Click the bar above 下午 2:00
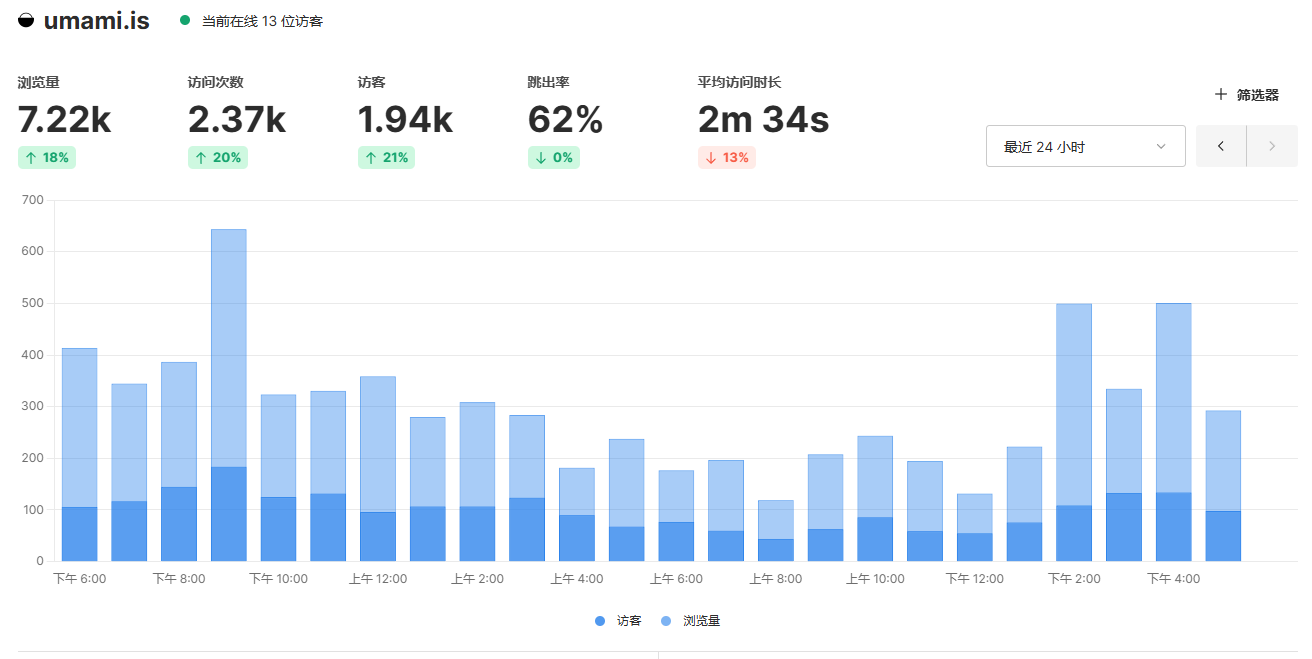This screenshot has width=1312, height=659. (x=1074, y=432)
